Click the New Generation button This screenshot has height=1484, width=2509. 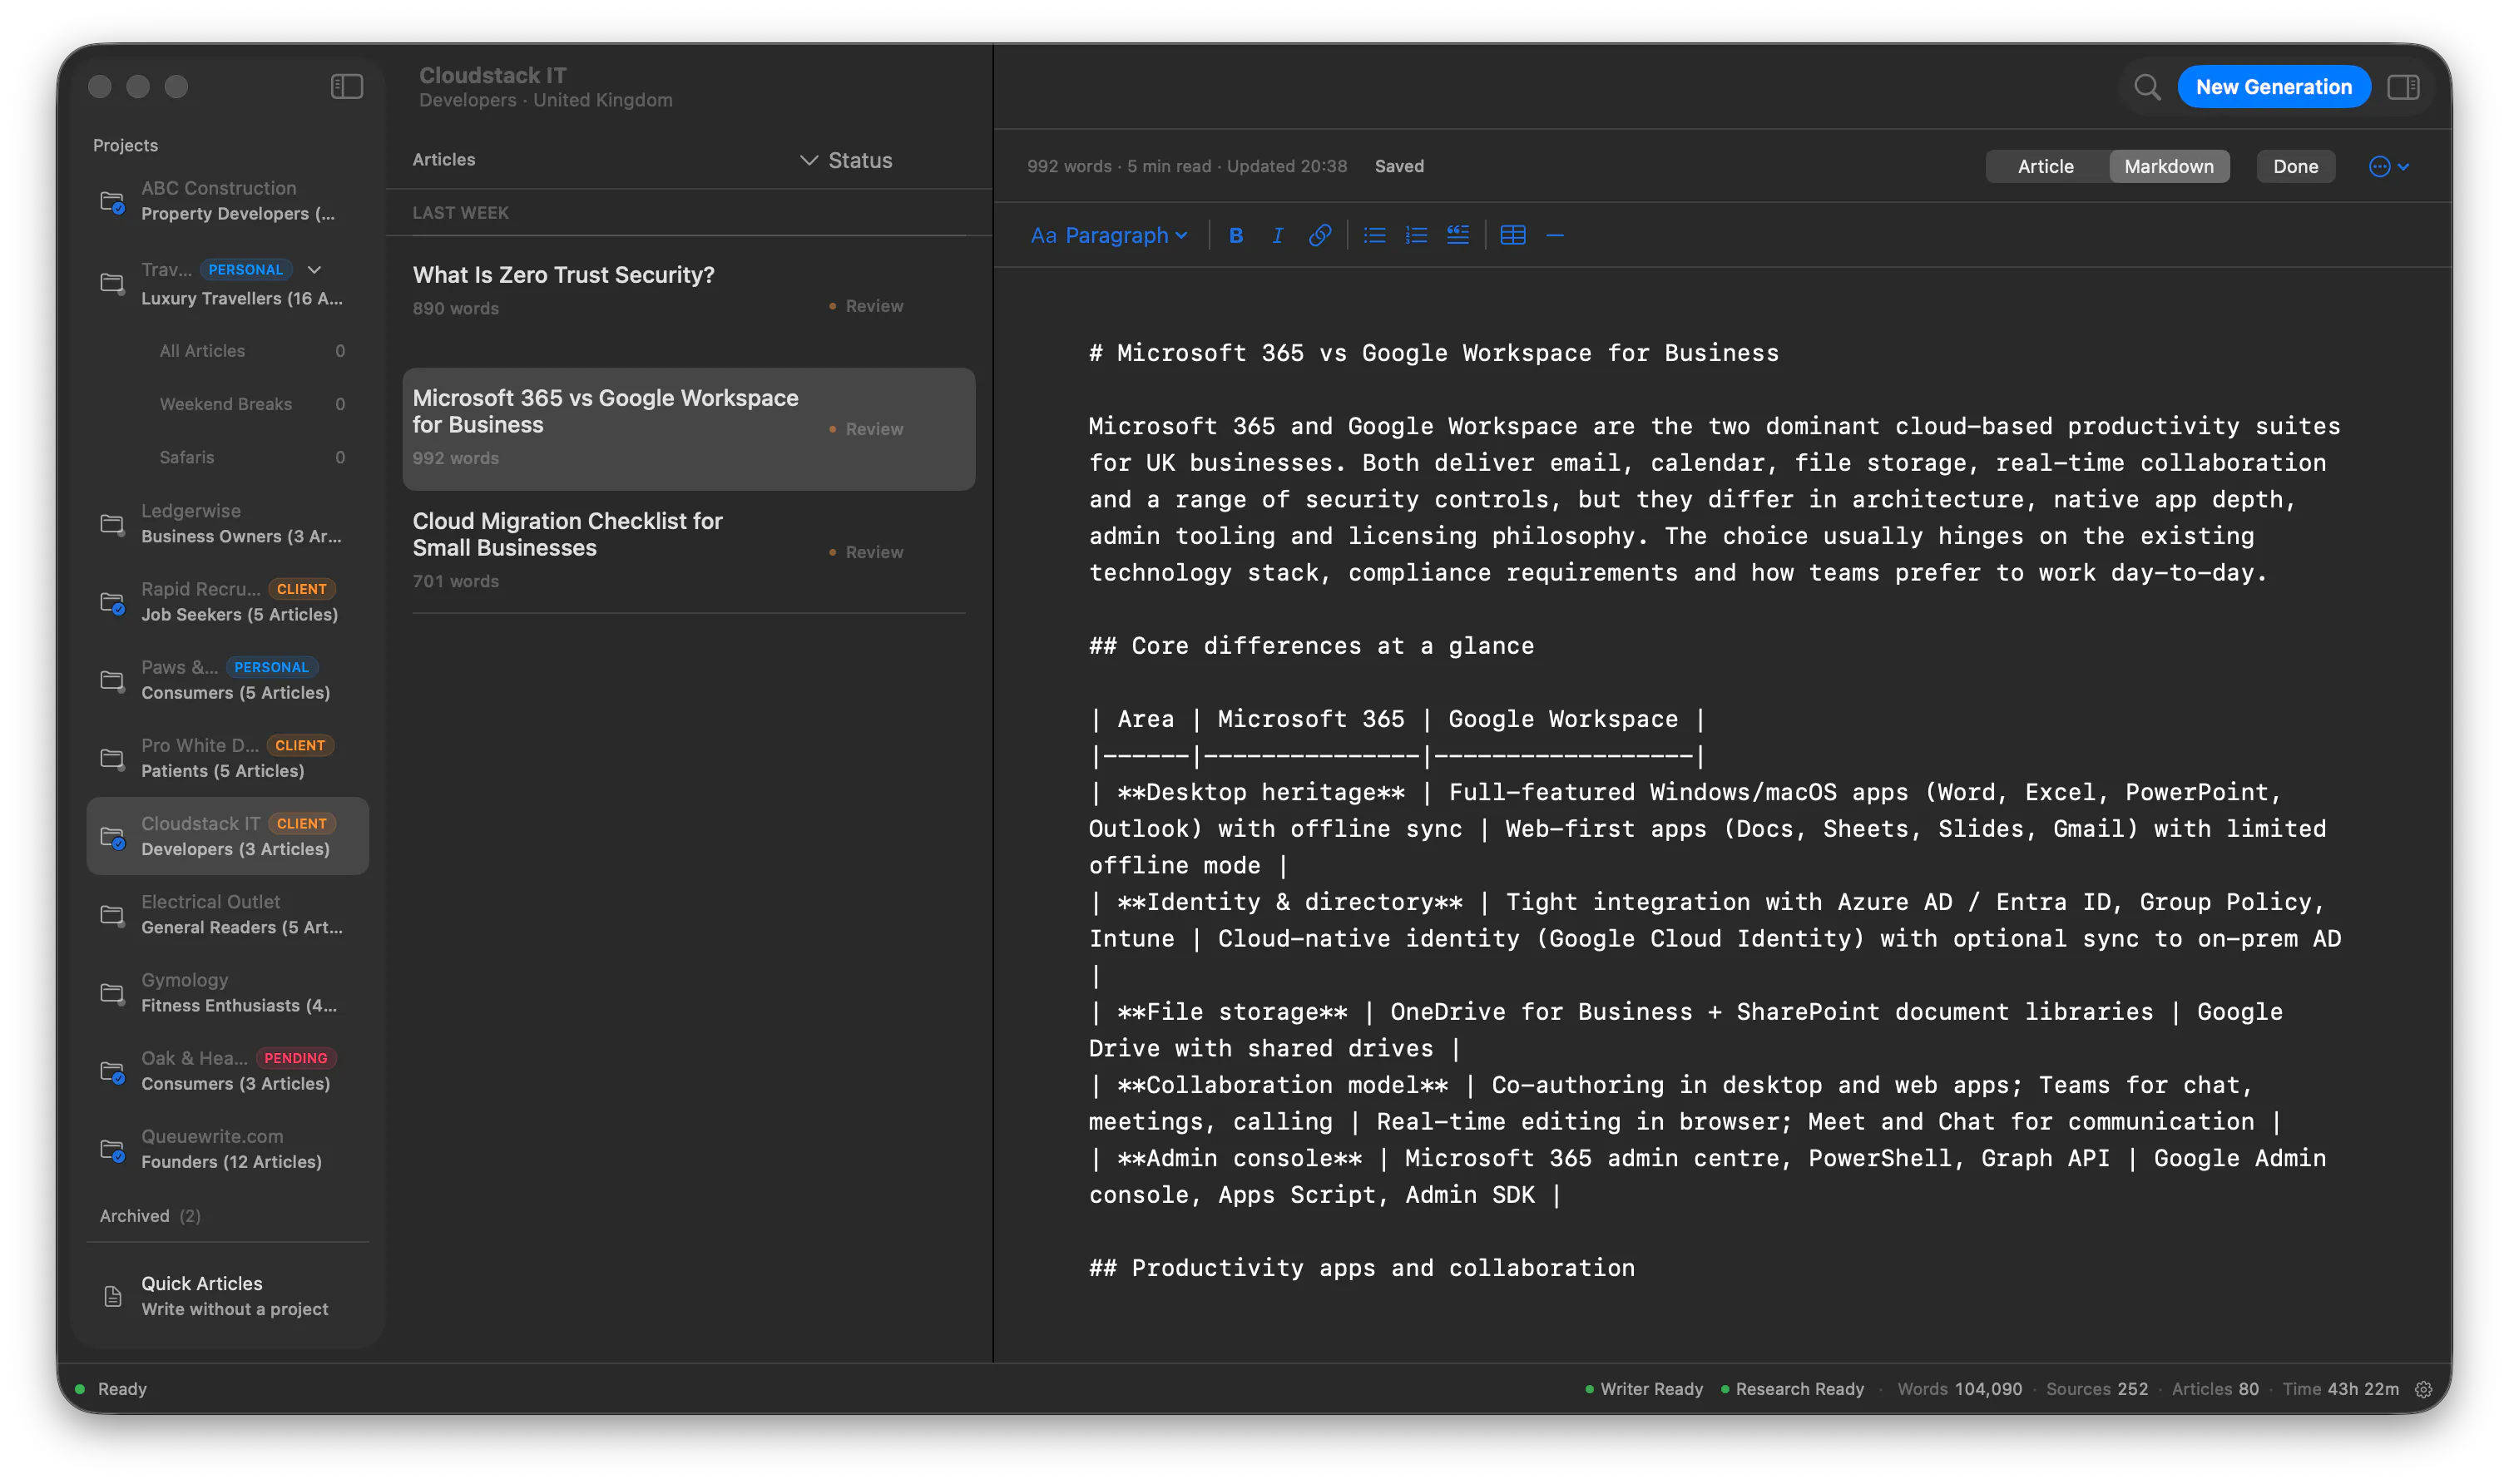(x=2273, y=87)
